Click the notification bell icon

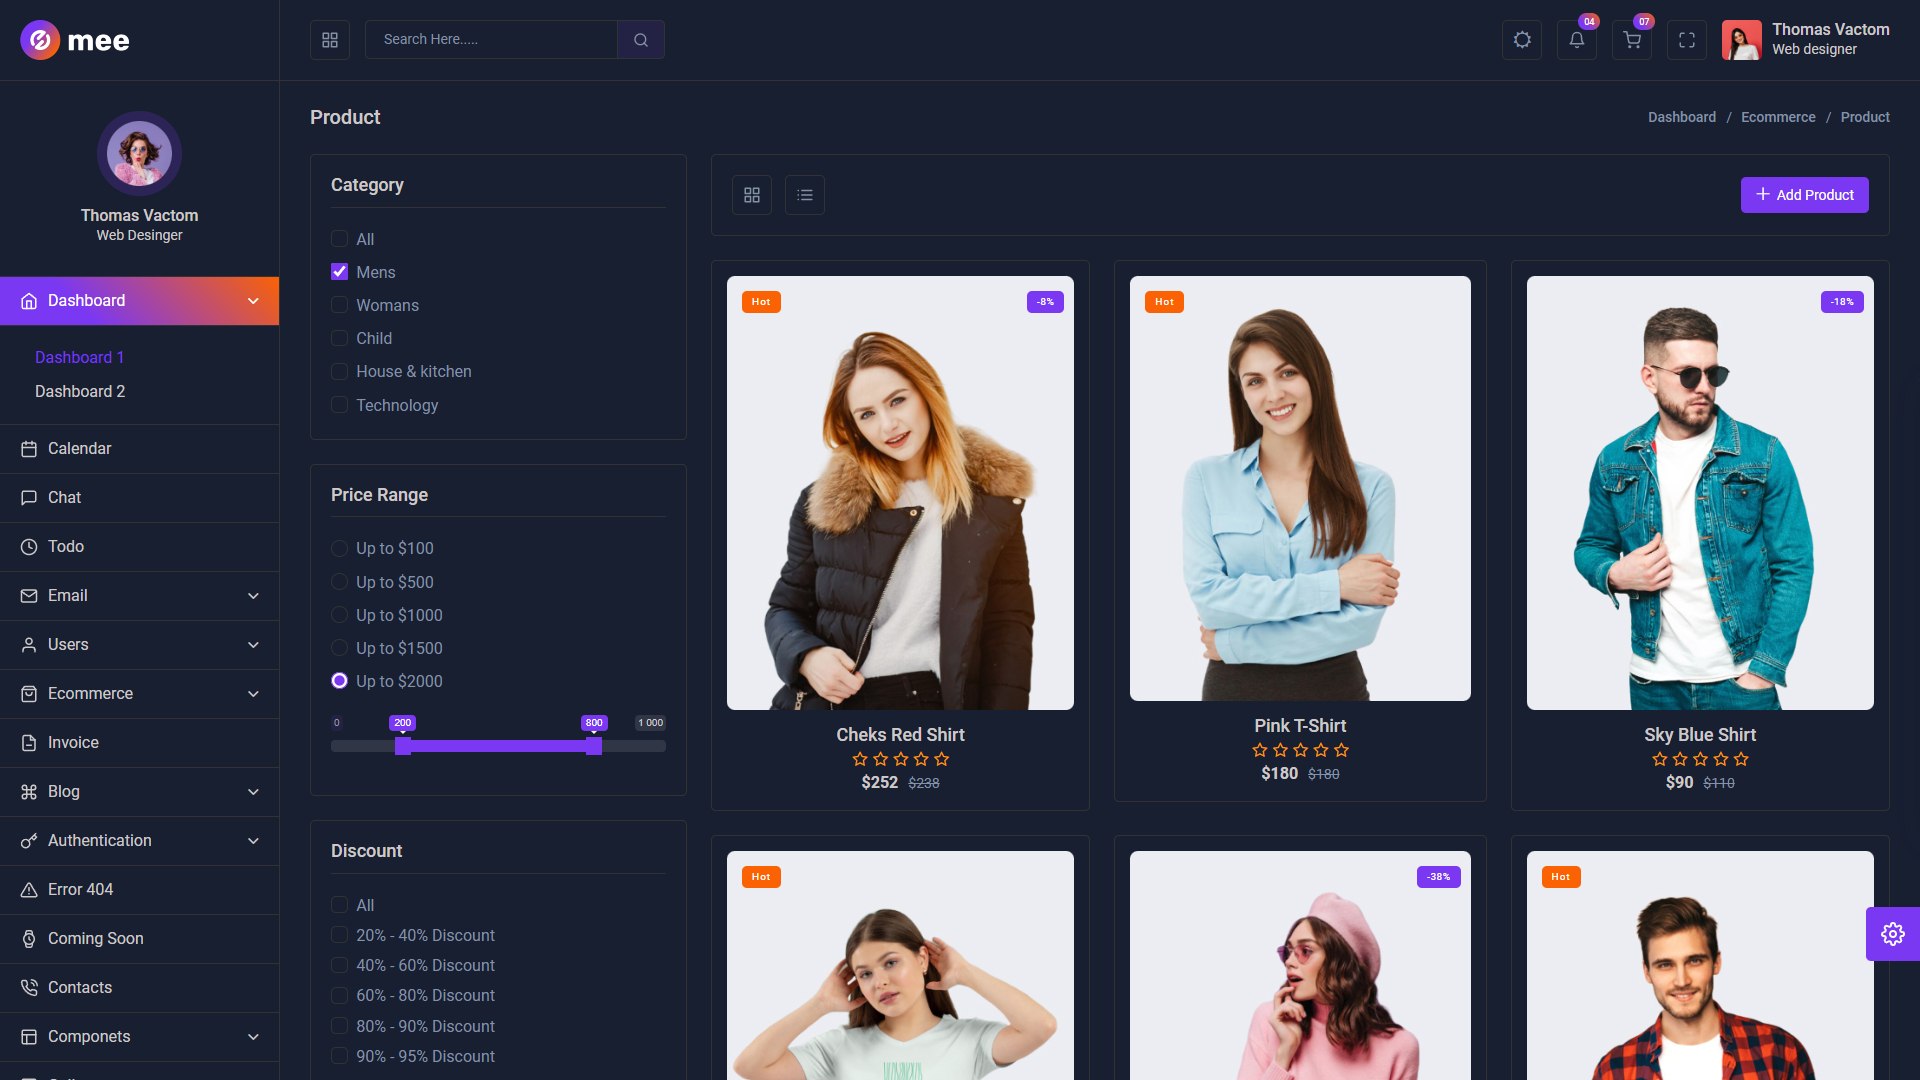(x=1576, y=40)
